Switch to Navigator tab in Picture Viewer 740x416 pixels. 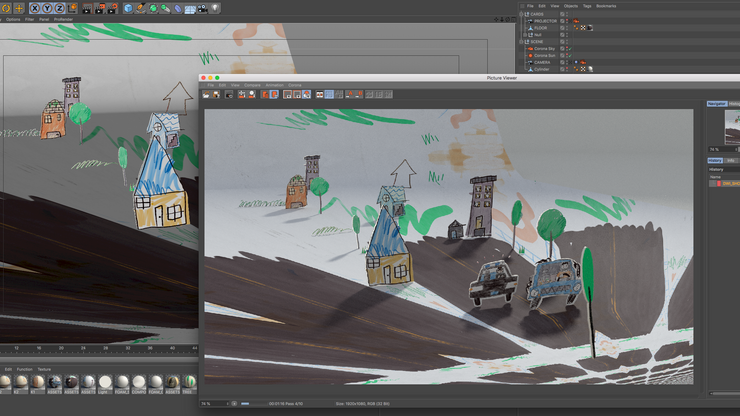click(716, 103)
